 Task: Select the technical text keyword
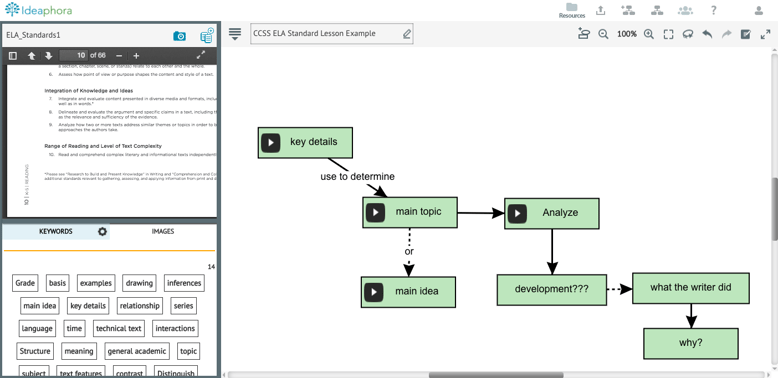coord(119,328)
